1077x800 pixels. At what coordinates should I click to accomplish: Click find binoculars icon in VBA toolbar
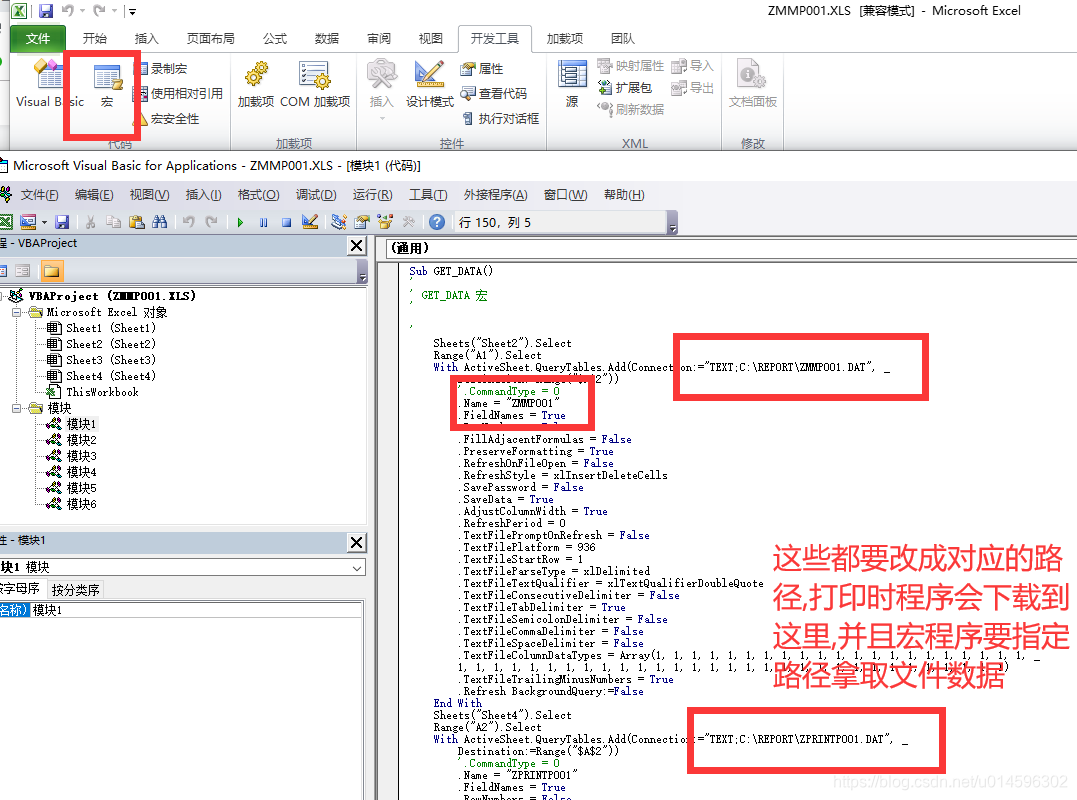159,222
